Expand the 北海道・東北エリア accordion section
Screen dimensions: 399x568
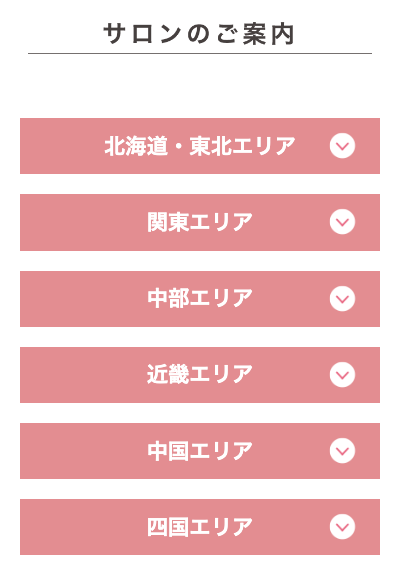pos(200,146)
